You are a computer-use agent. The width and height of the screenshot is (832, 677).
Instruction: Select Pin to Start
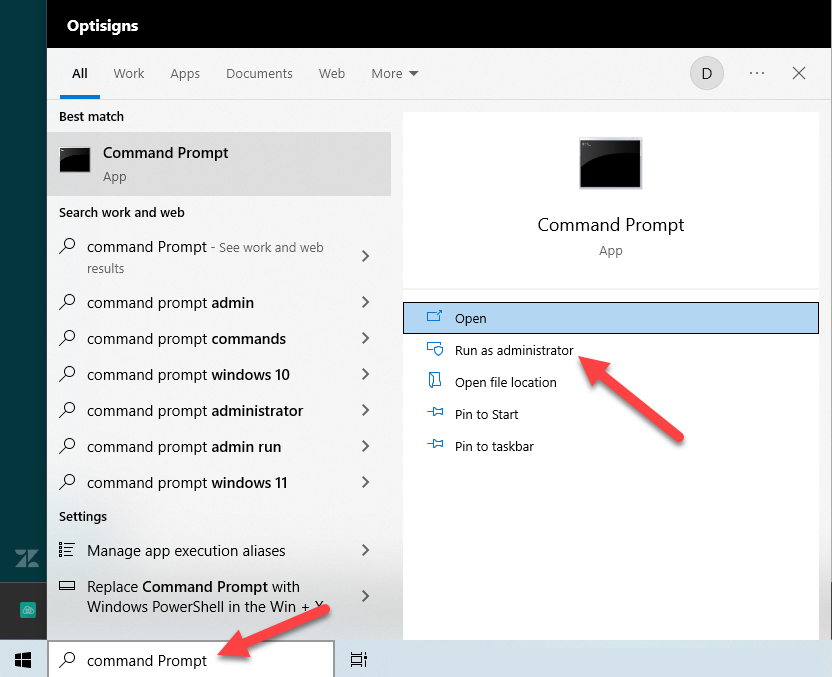(610, 414)
